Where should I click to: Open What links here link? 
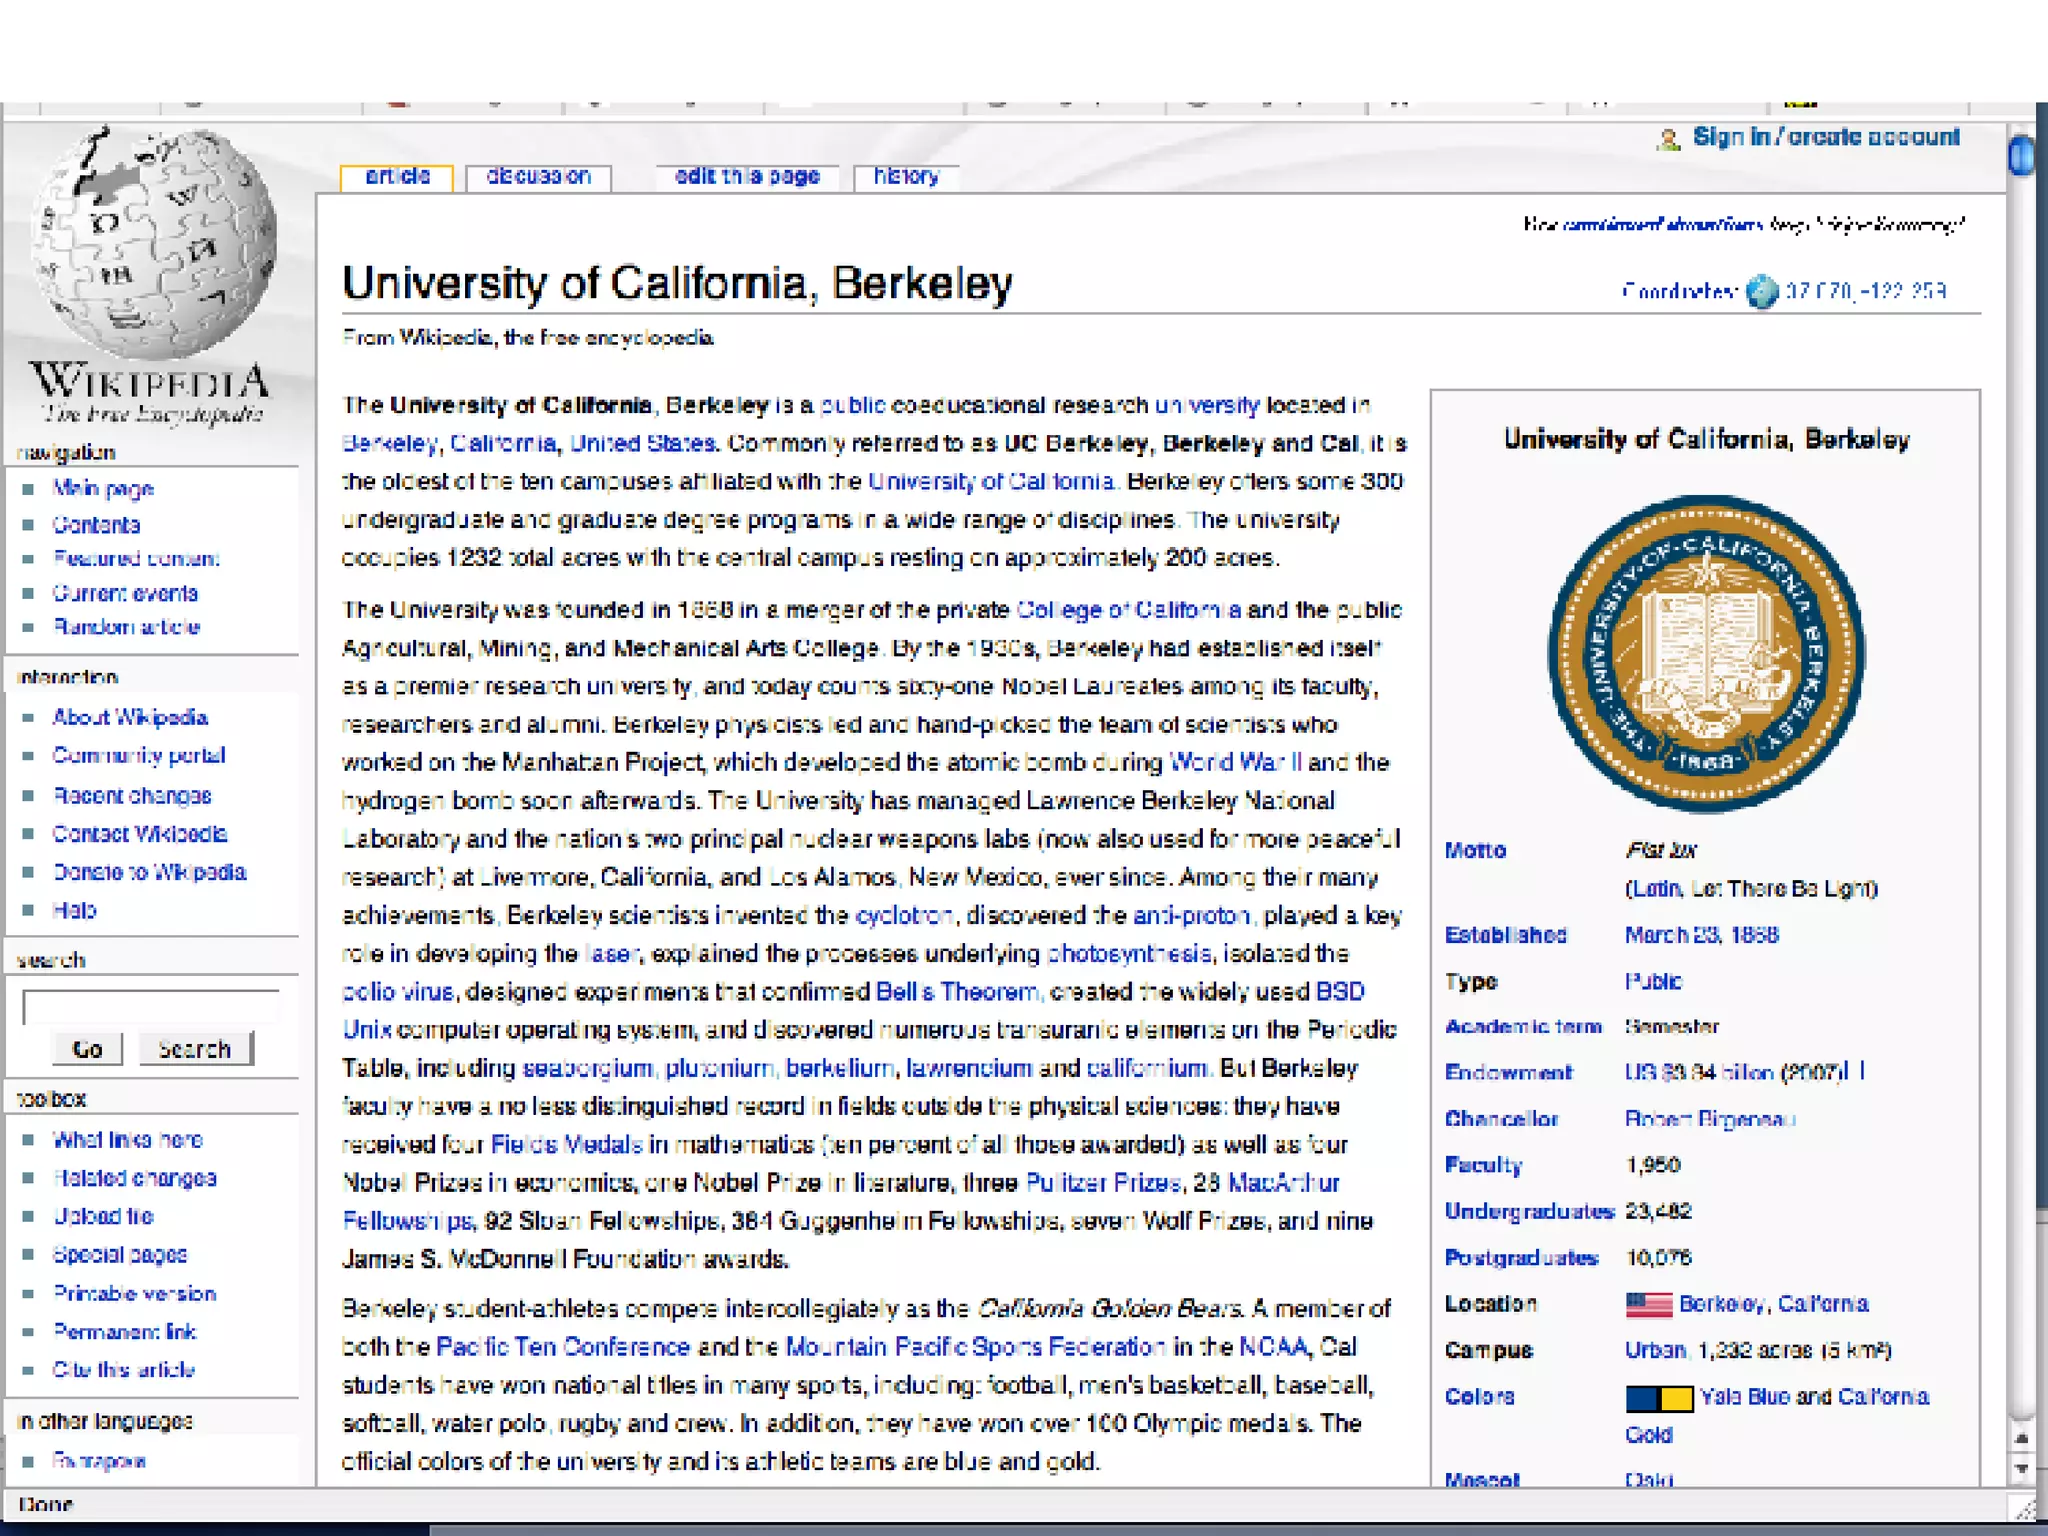128,1140
